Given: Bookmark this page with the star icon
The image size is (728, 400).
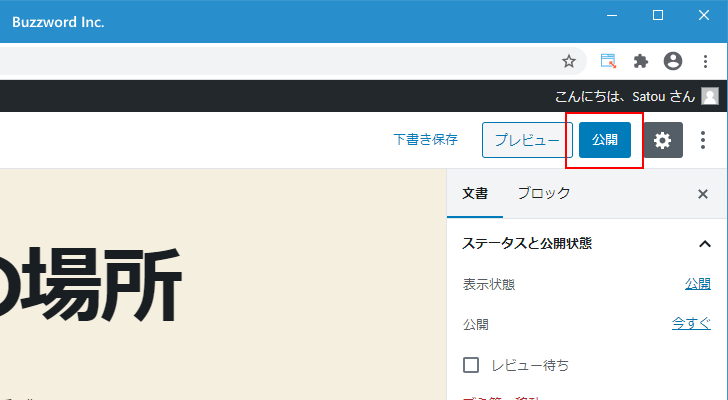Looking at the screenshot, I should coord(569,61).
